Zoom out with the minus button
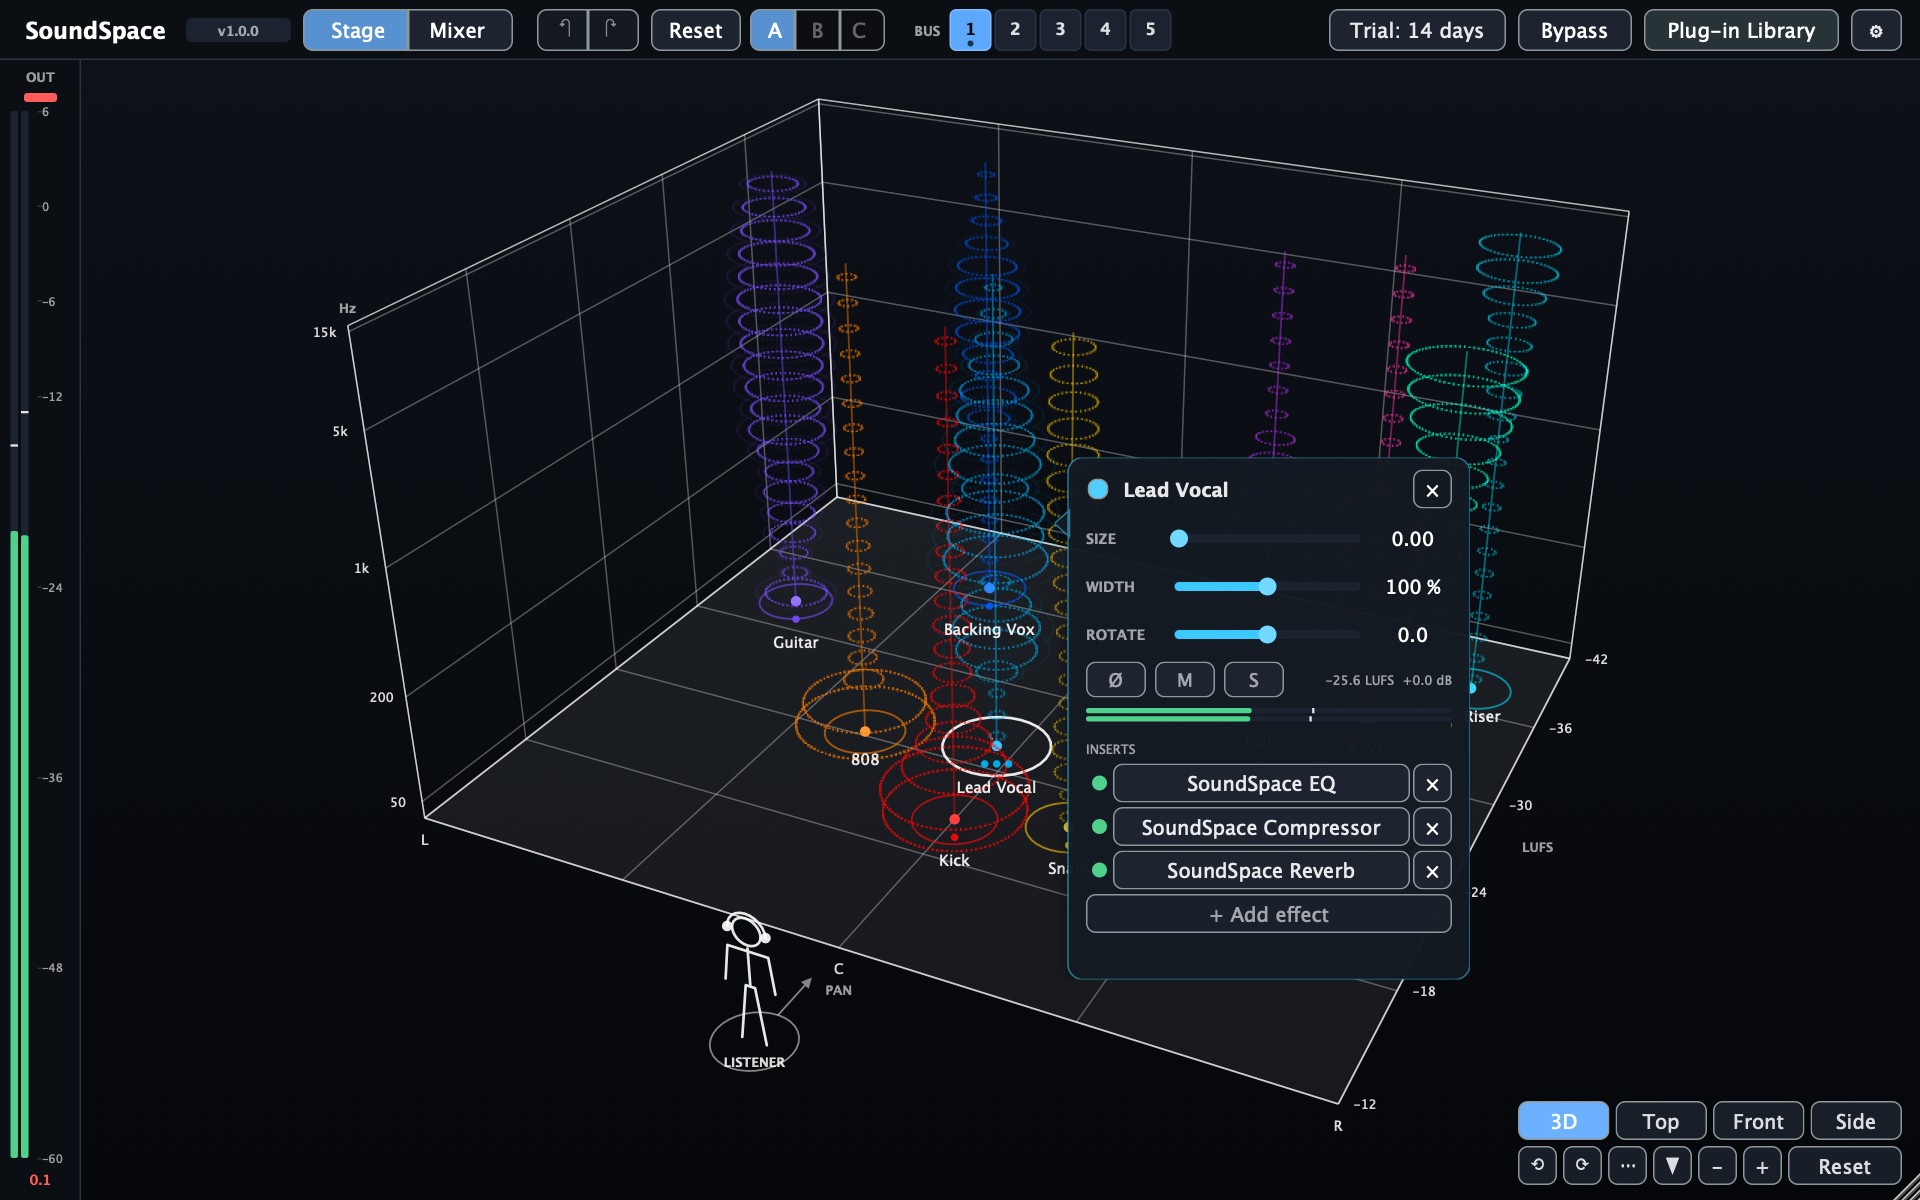The image size is (1920, 1200). click(x=1717, y=1165)
